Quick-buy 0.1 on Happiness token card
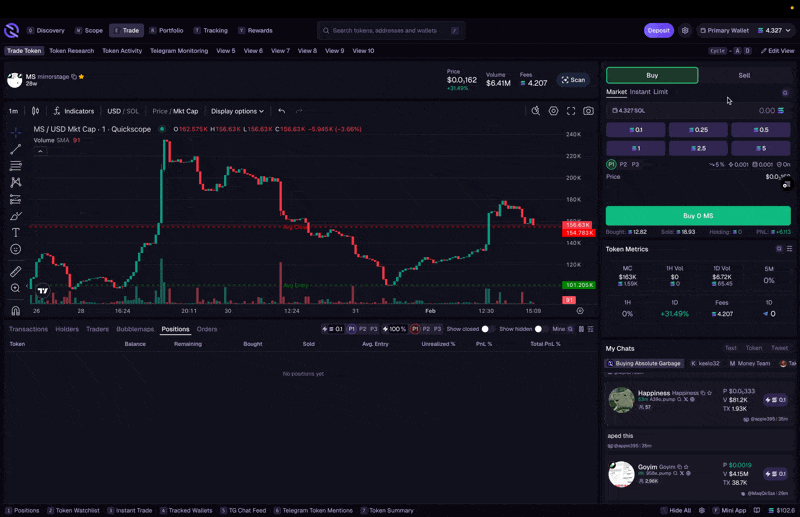This screenshot has height=517, width=800. click(x=776, y=400)
